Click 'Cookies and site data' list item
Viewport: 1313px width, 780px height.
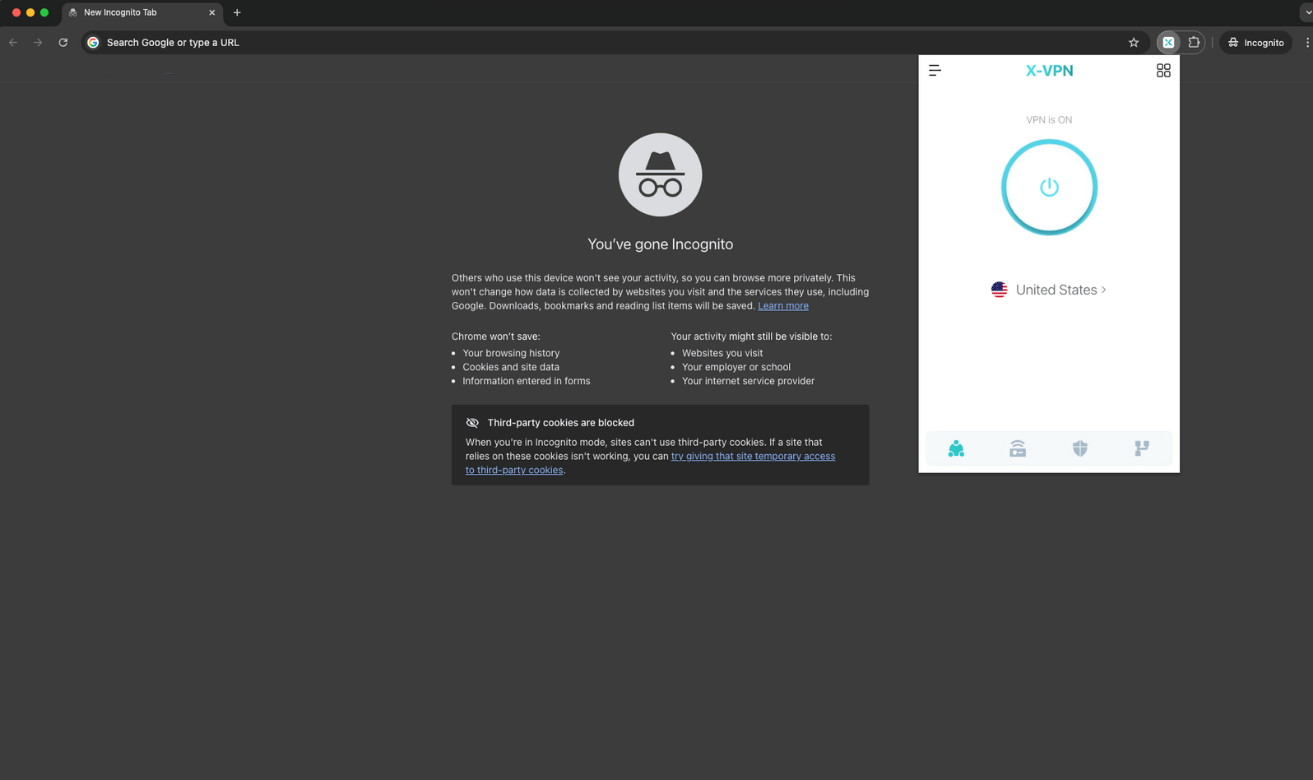511,367
